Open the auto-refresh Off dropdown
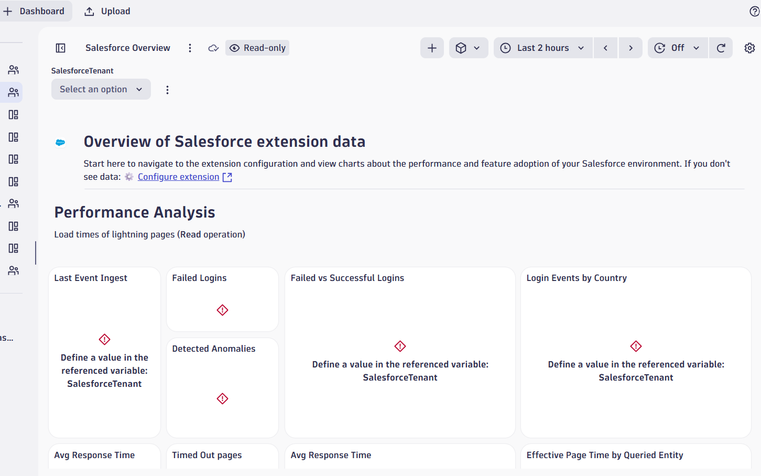Viewport: 761px width, 476px height. pyautogui.click(x=678, y=48)
